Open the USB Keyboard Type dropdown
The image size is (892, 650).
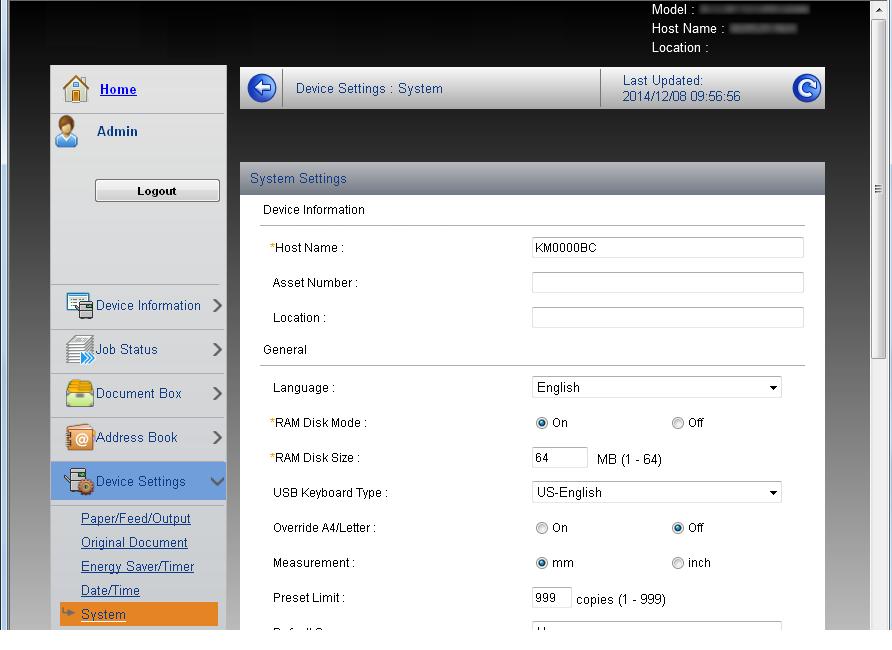[656, 492]
